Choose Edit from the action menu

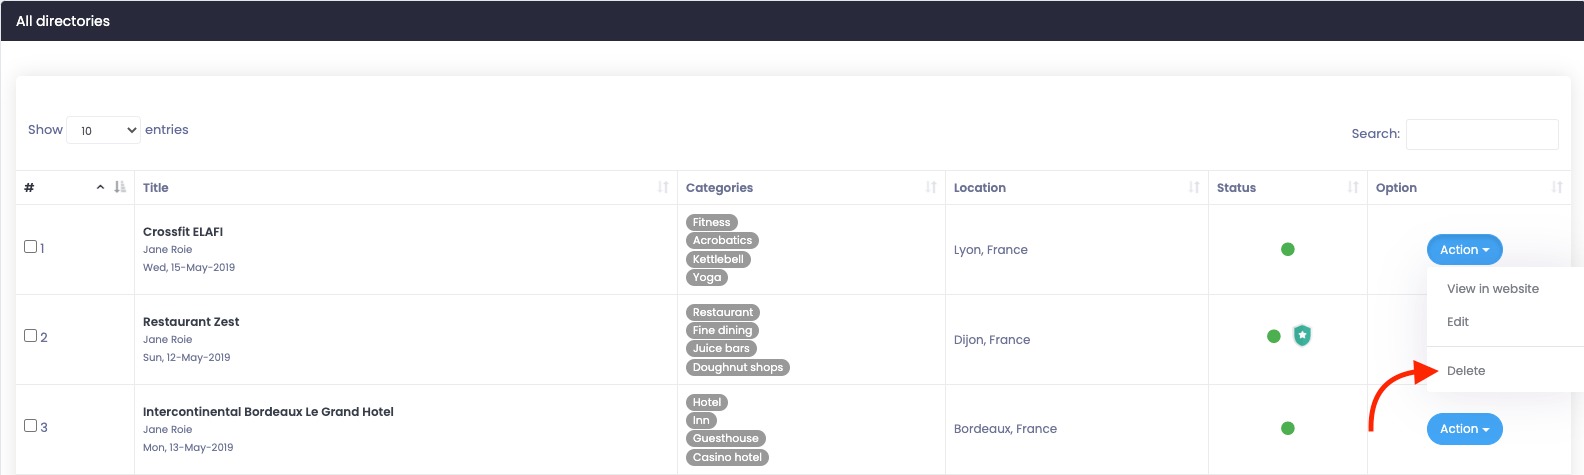(x=1458, y=322)
